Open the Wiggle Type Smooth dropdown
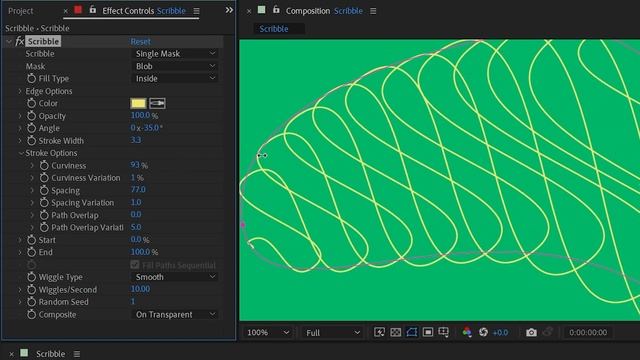The height and width of the screenshot is (360, 640). pos(175,277)
